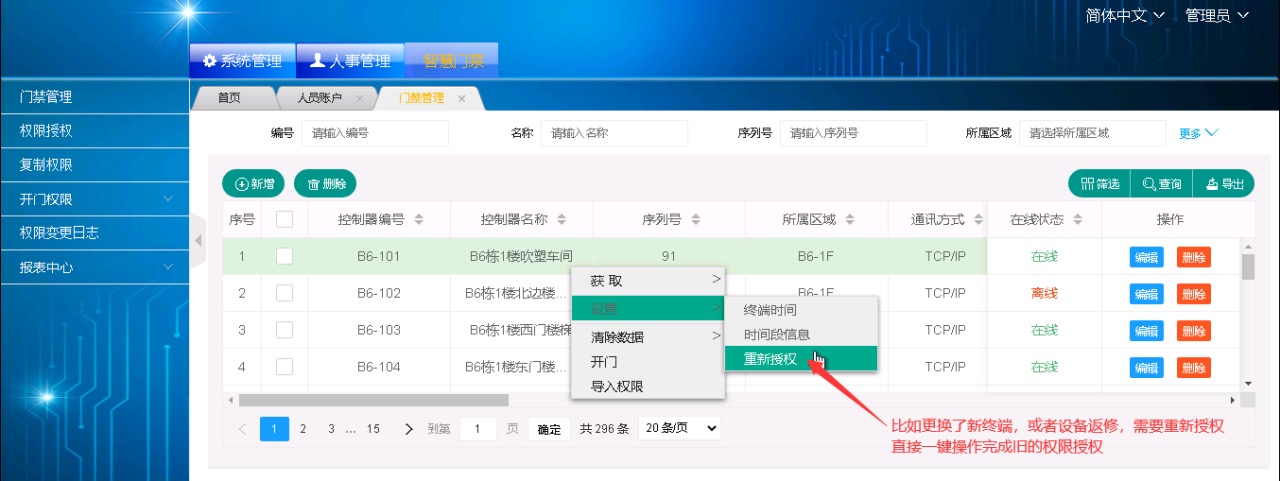Click the scroll-down arrow of the table
Viewport: 1280px width, 481px height.
click(1248, 384)
